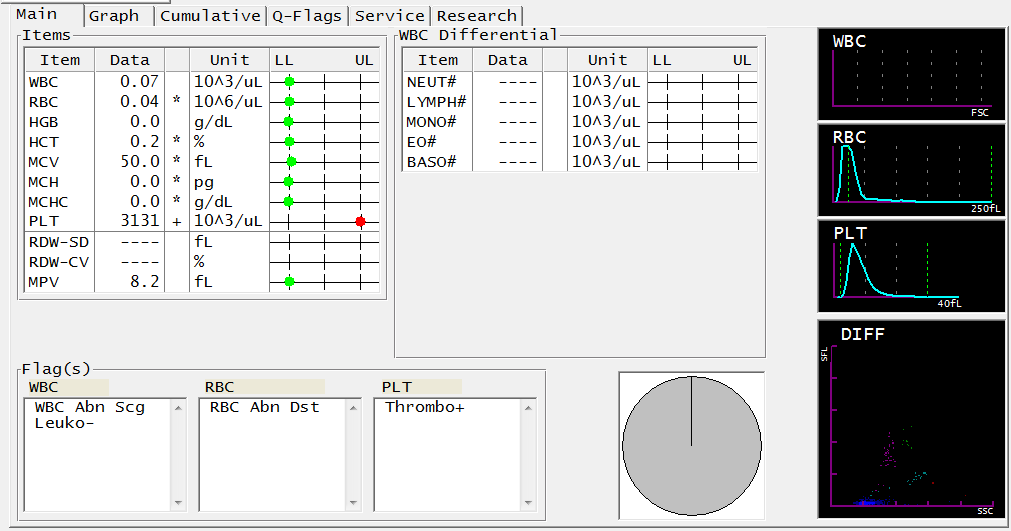Click down arrow in PLT flags scrollbar
This screenshot has height=531, width=1011.
pyautogui.click(x=528, y=503)
